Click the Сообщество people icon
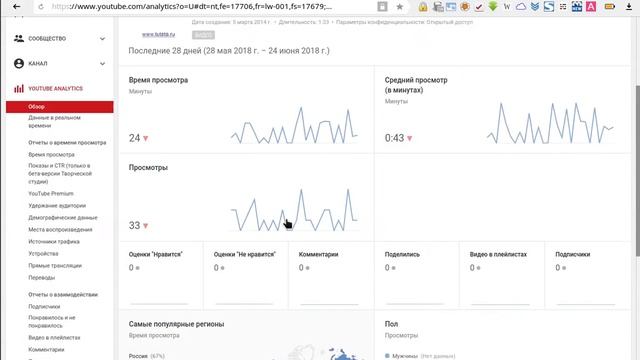 click(x=19, y=38)
